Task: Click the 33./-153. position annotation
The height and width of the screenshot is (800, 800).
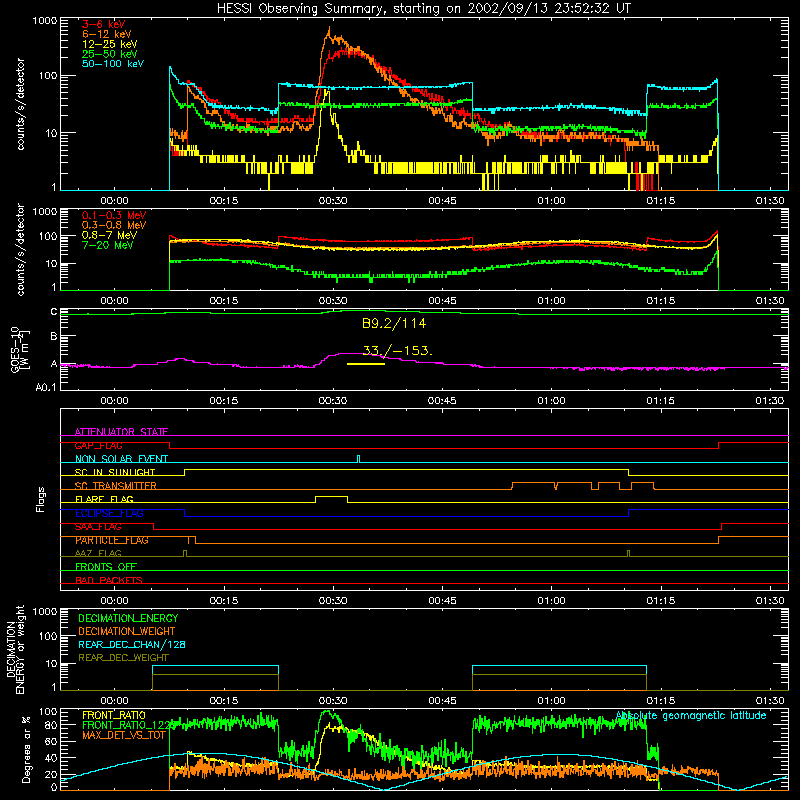Action: pyautogui.click(x=397, y=351)
